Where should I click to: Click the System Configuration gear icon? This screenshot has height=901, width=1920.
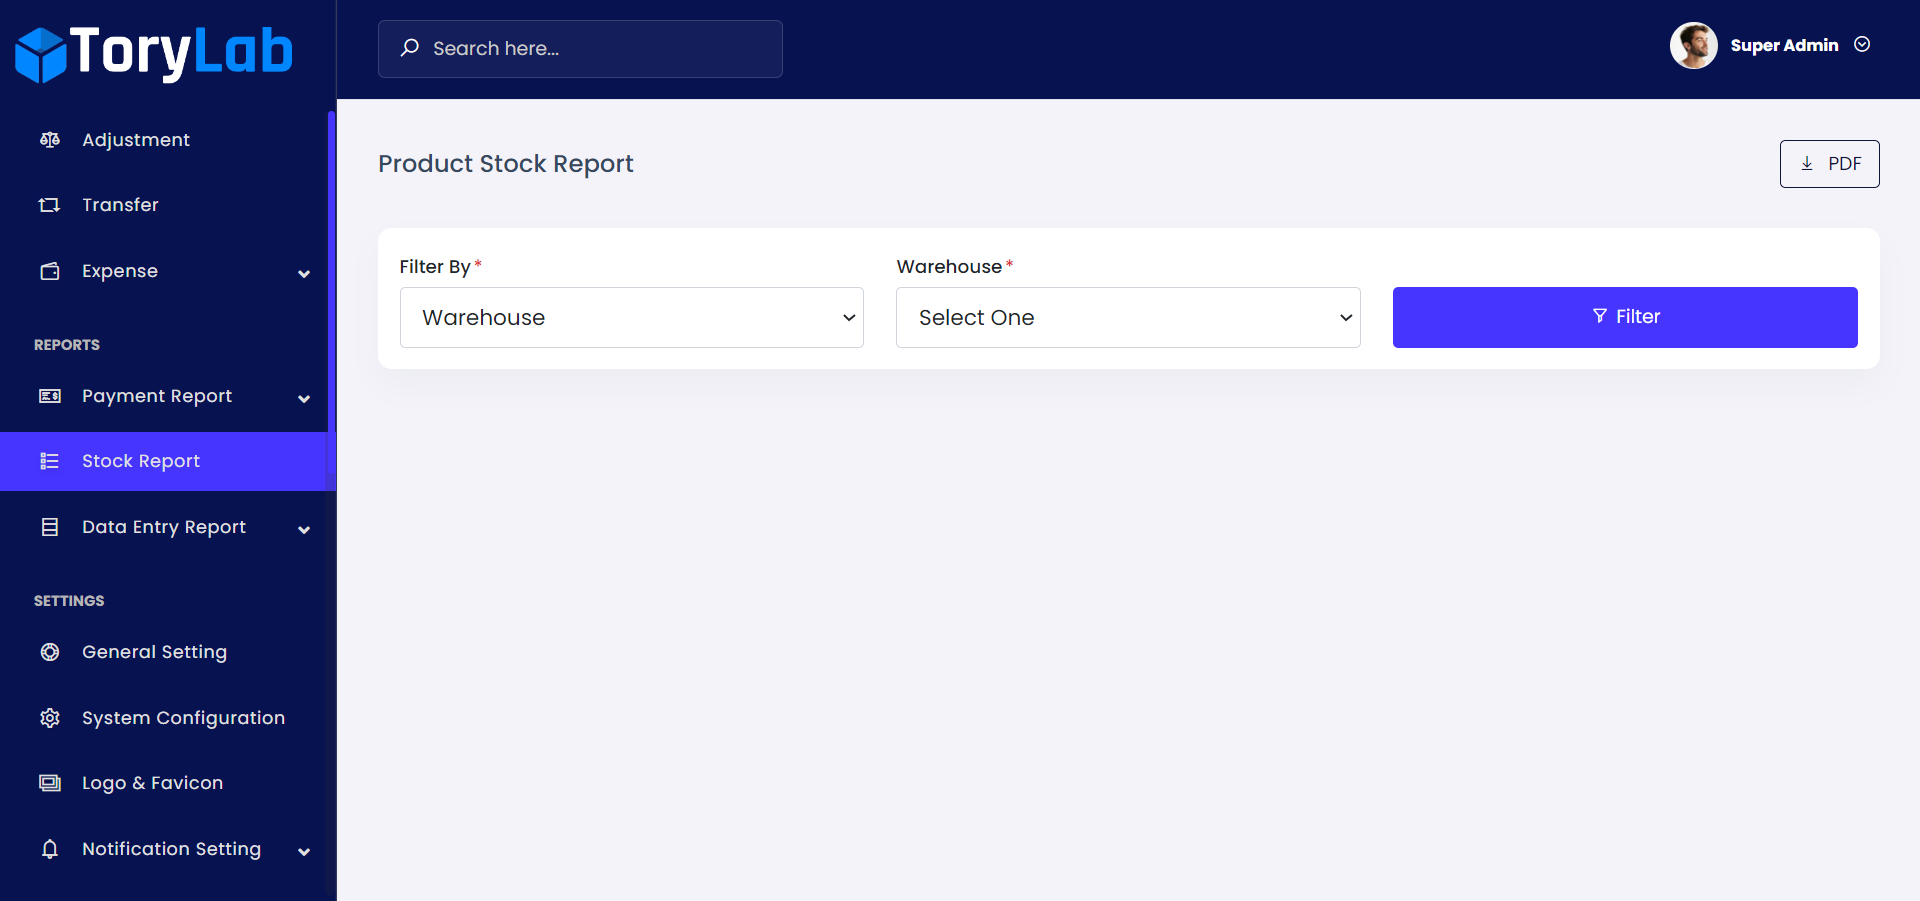49,718
